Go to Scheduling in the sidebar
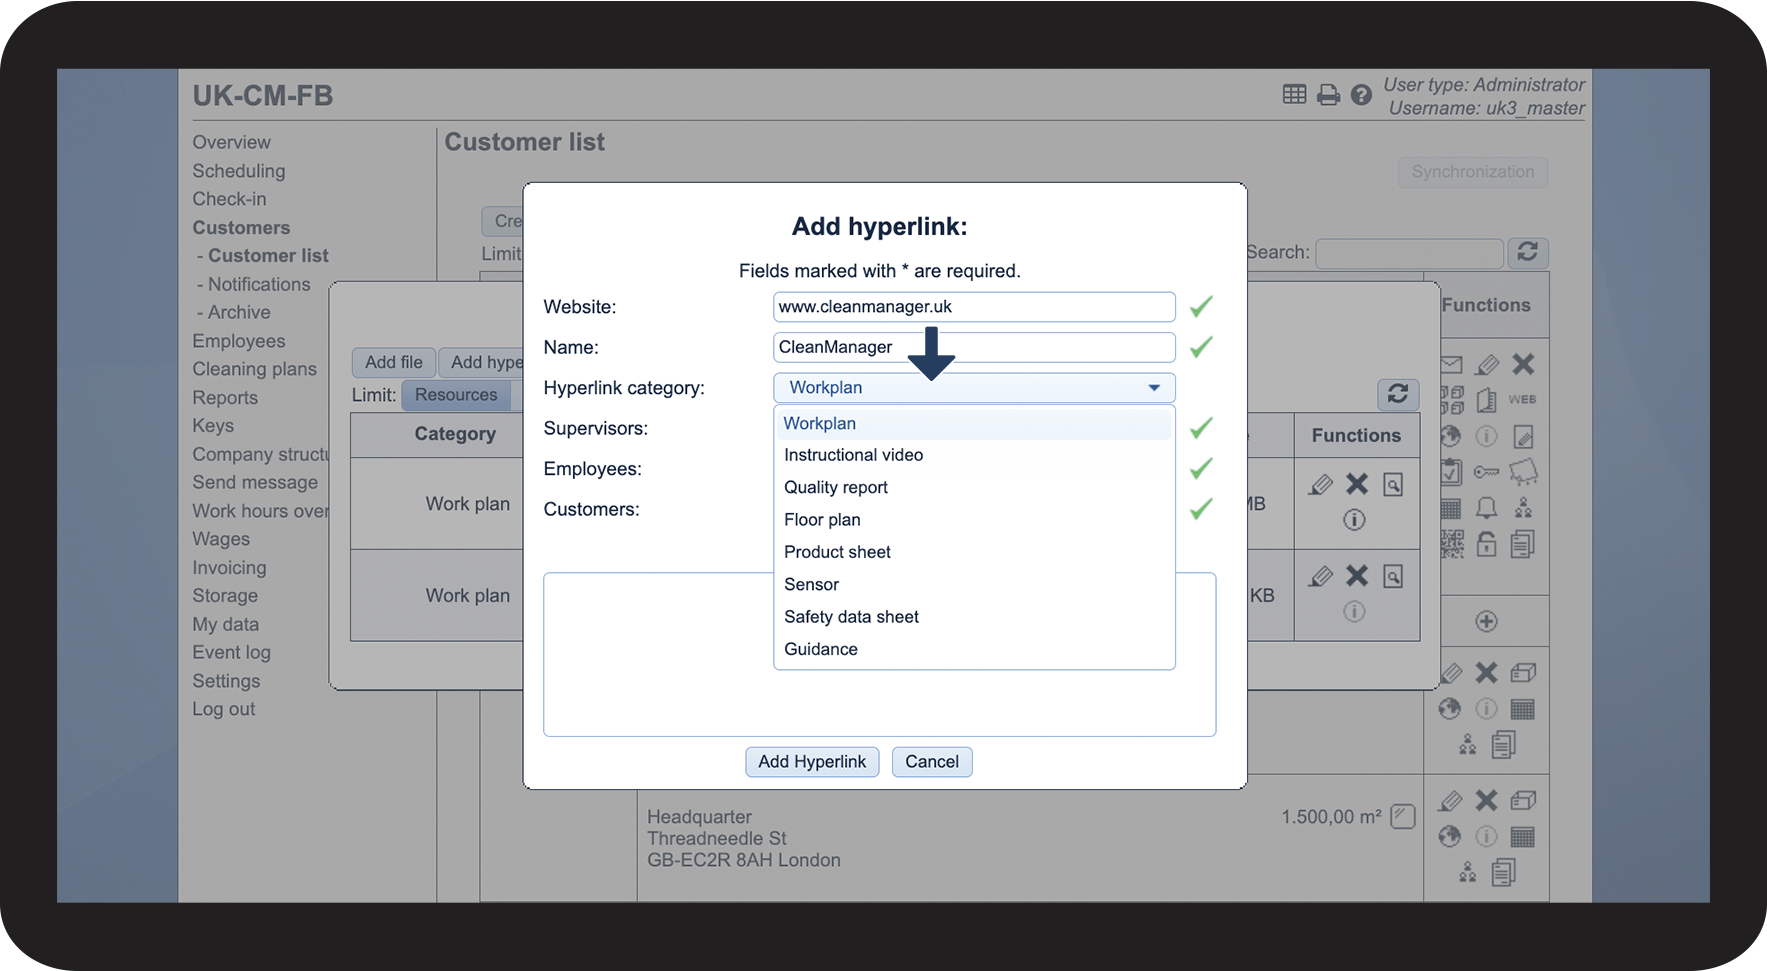Screen dimensions: 1767x971 (x=239, y=171)
